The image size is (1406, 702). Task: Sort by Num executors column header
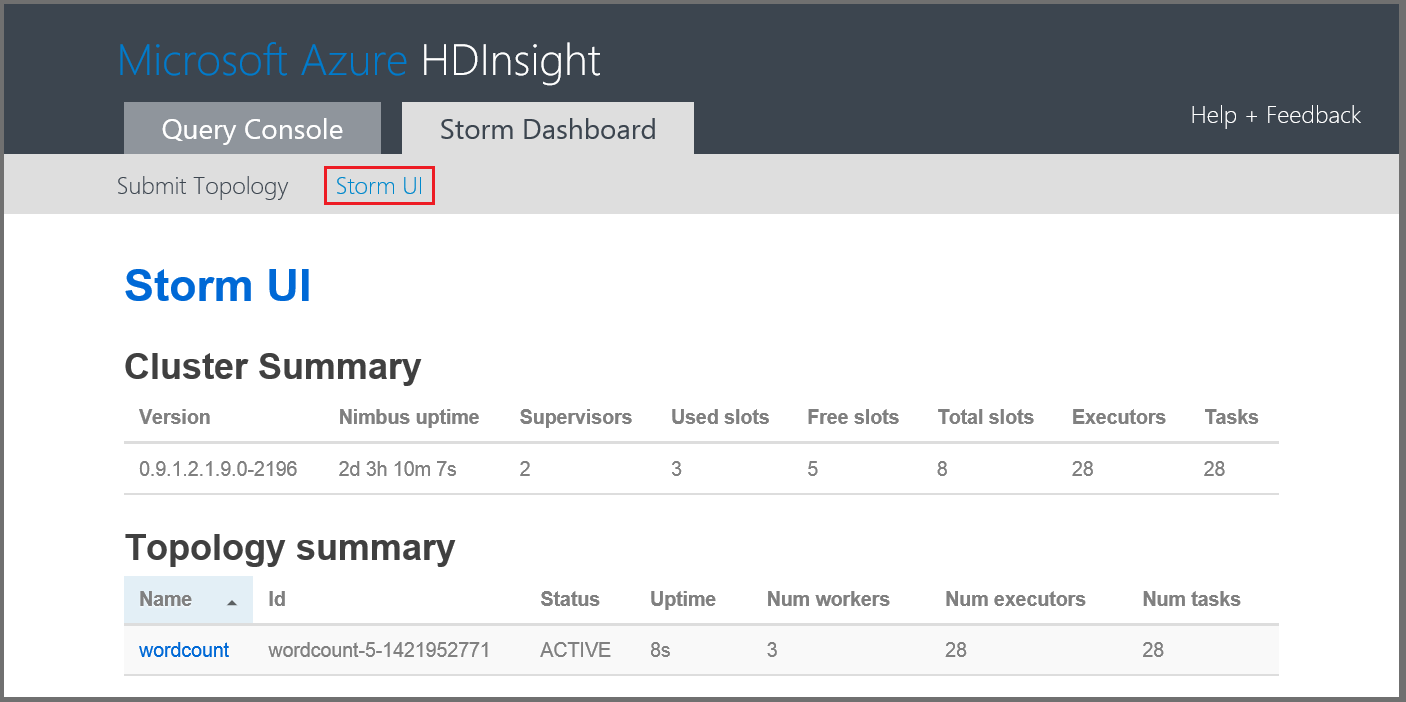(1015, 599)
